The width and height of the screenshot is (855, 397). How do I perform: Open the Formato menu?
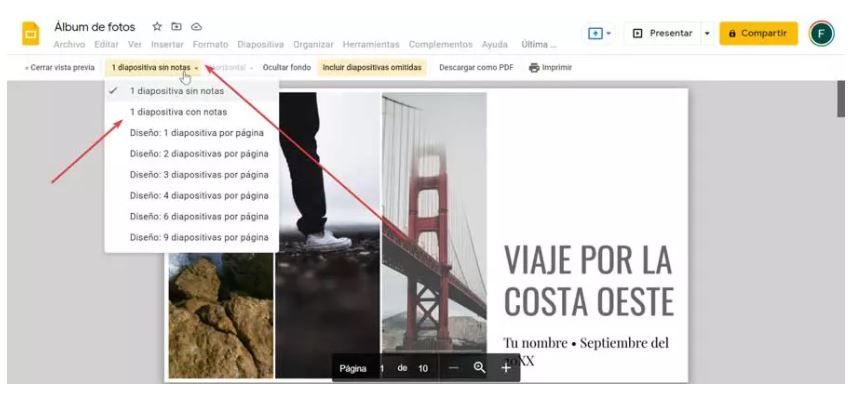pyautogui.click(x=210, y=45)
